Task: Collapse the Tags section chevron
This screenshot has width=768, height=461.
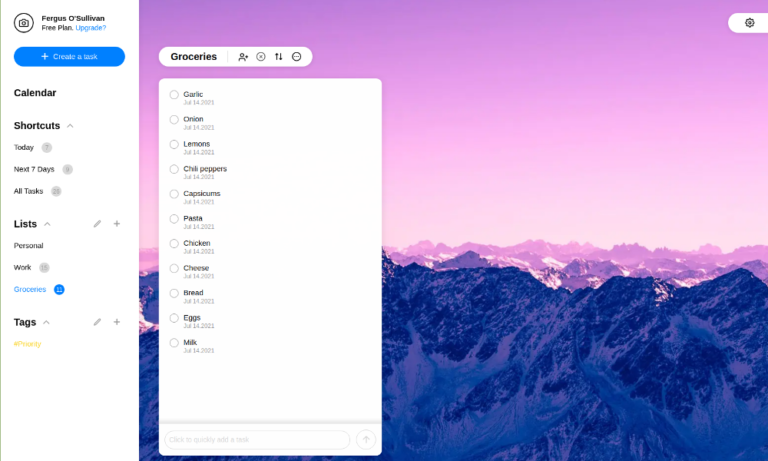Action: (x=46, y=322)
